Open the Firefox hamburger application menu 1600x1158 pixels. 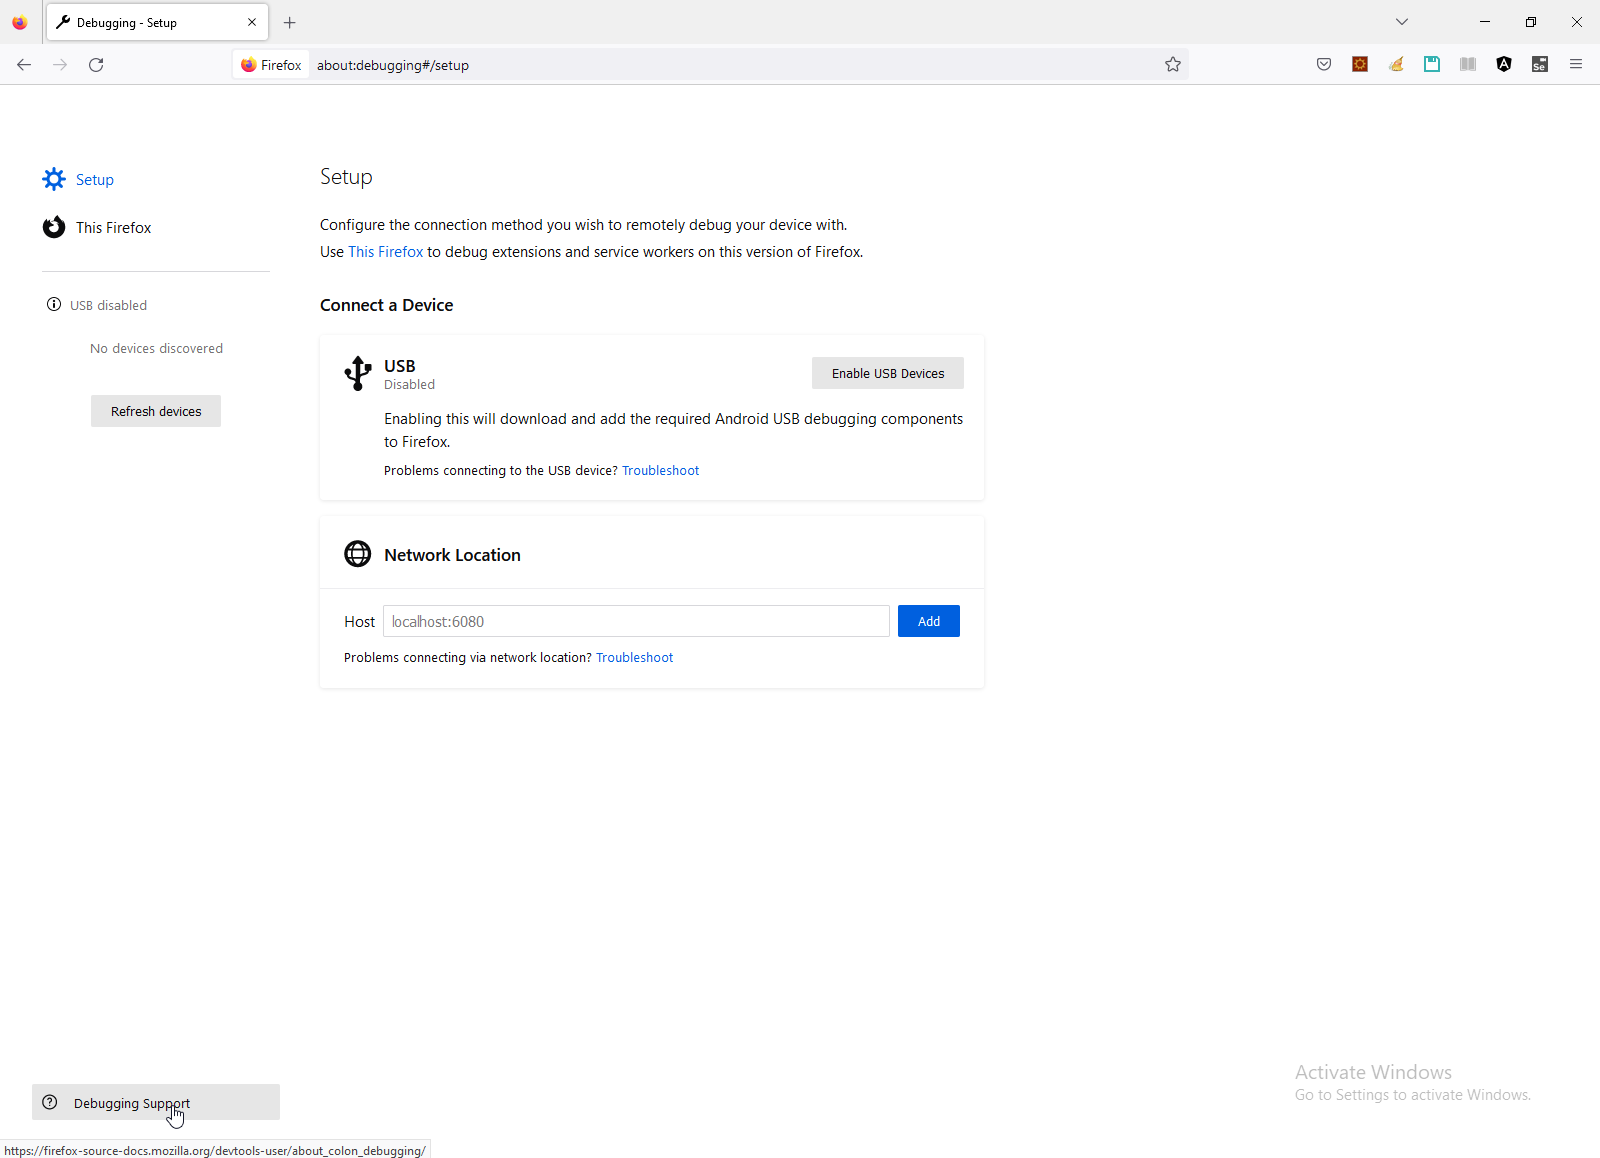[1576, 65]
